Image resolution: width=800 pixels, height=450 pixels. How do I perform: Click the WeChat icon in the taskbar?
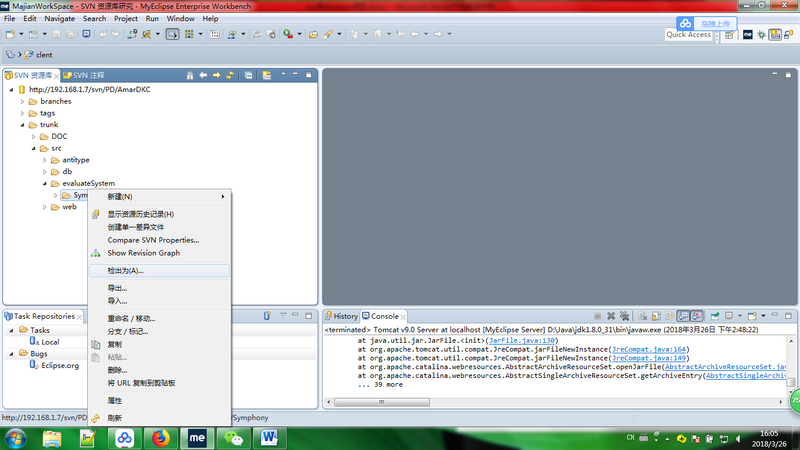[233, 438]
